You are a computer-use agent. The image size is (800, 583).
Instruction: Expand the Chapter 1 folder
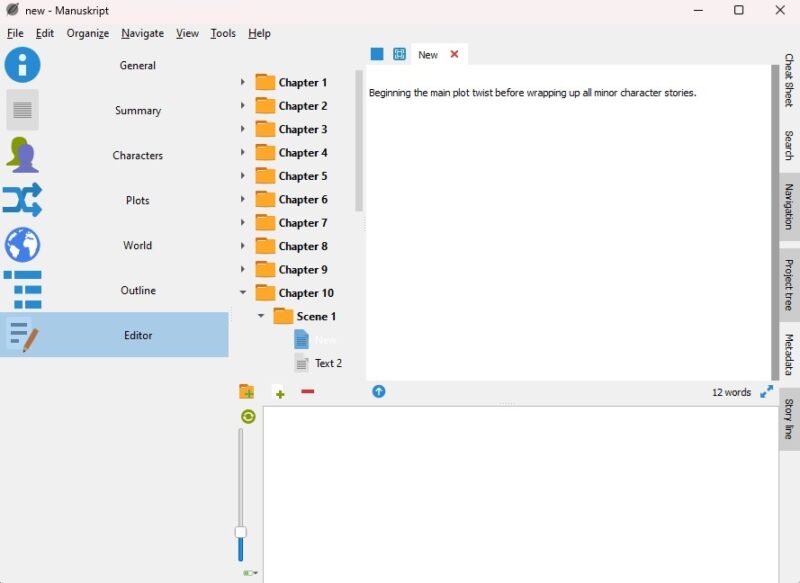tap(241, 82)
